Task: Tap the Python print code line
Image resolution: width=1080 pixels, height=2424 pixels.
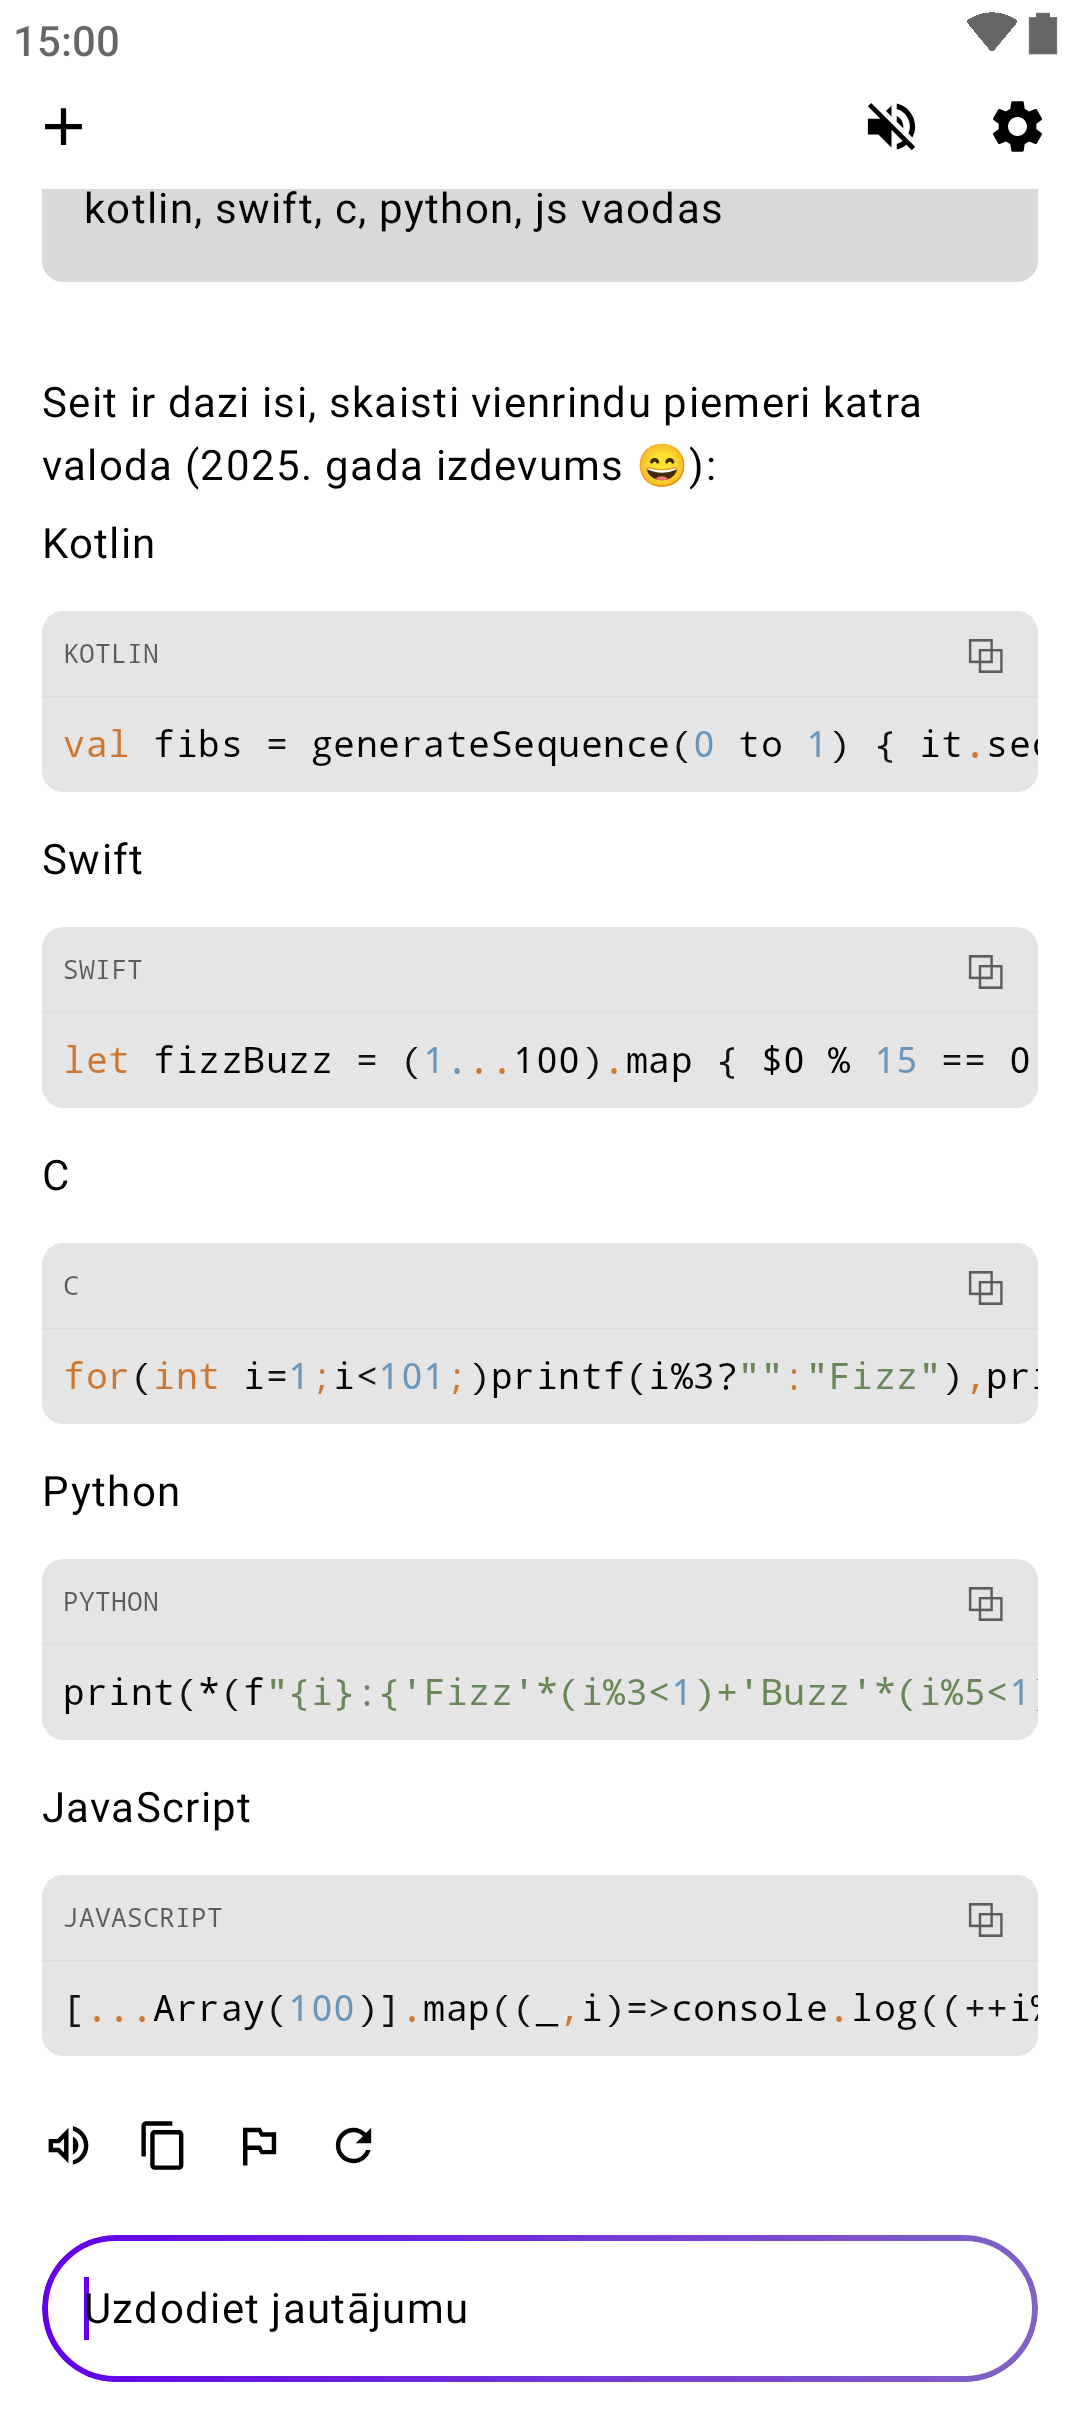Action: click(540, 1693)
